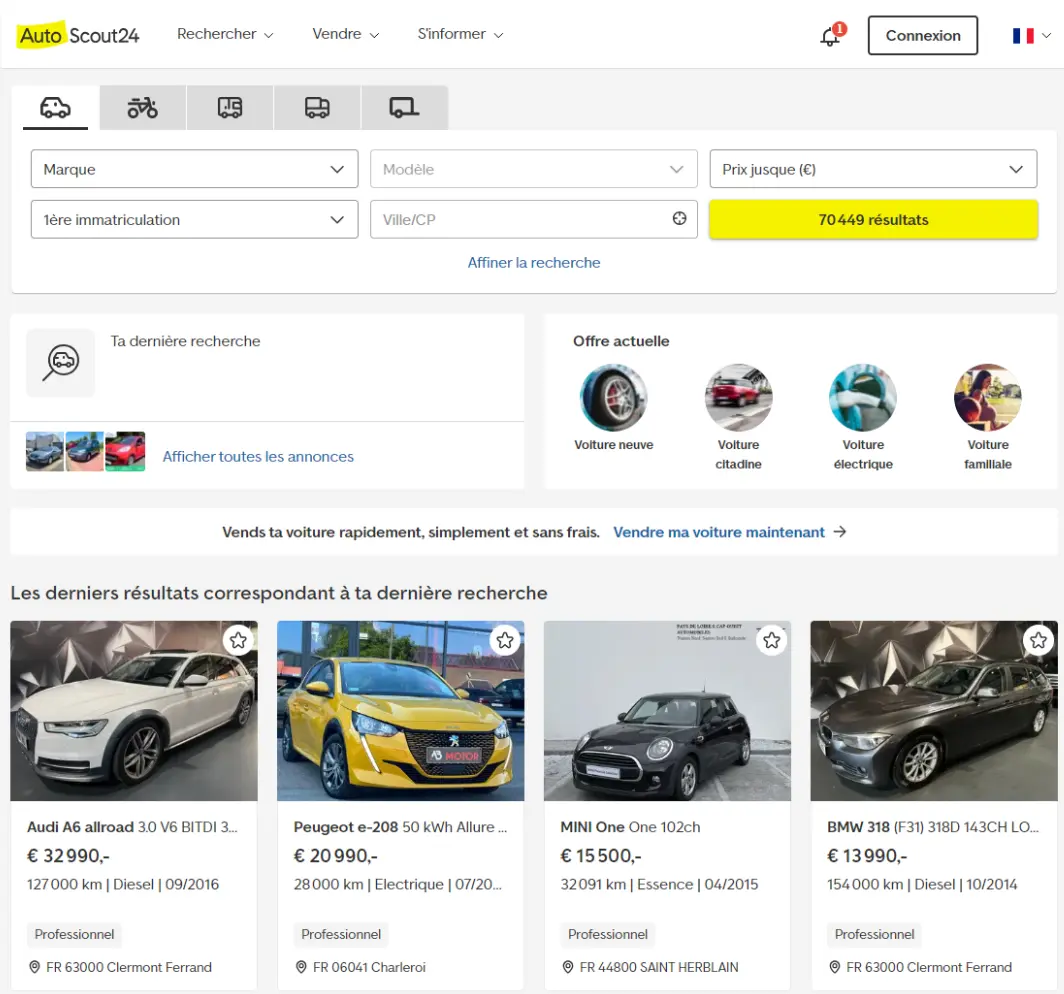Open the MINI One car photo
The width and height of the screenshot is (1064, 994).
click(x=667, y=710)
